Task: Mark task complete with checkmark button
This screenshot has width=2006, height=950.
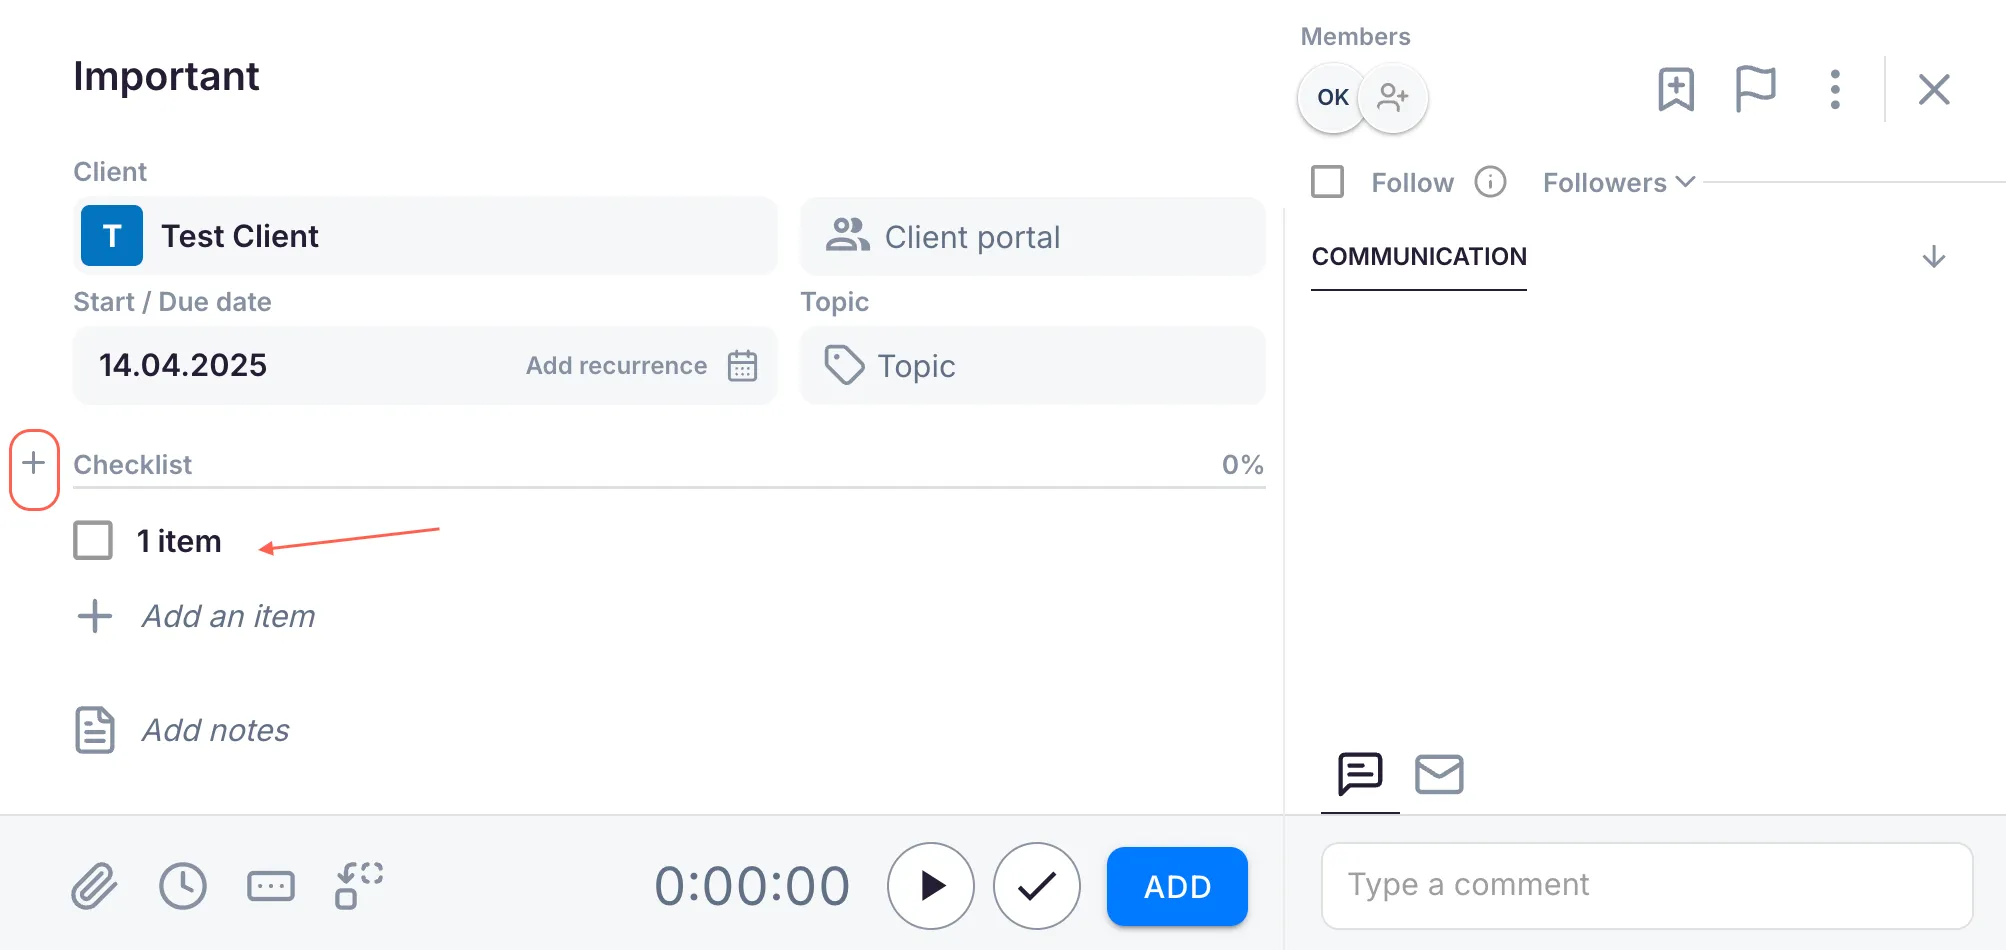Action: click(x=1036, y=886)
